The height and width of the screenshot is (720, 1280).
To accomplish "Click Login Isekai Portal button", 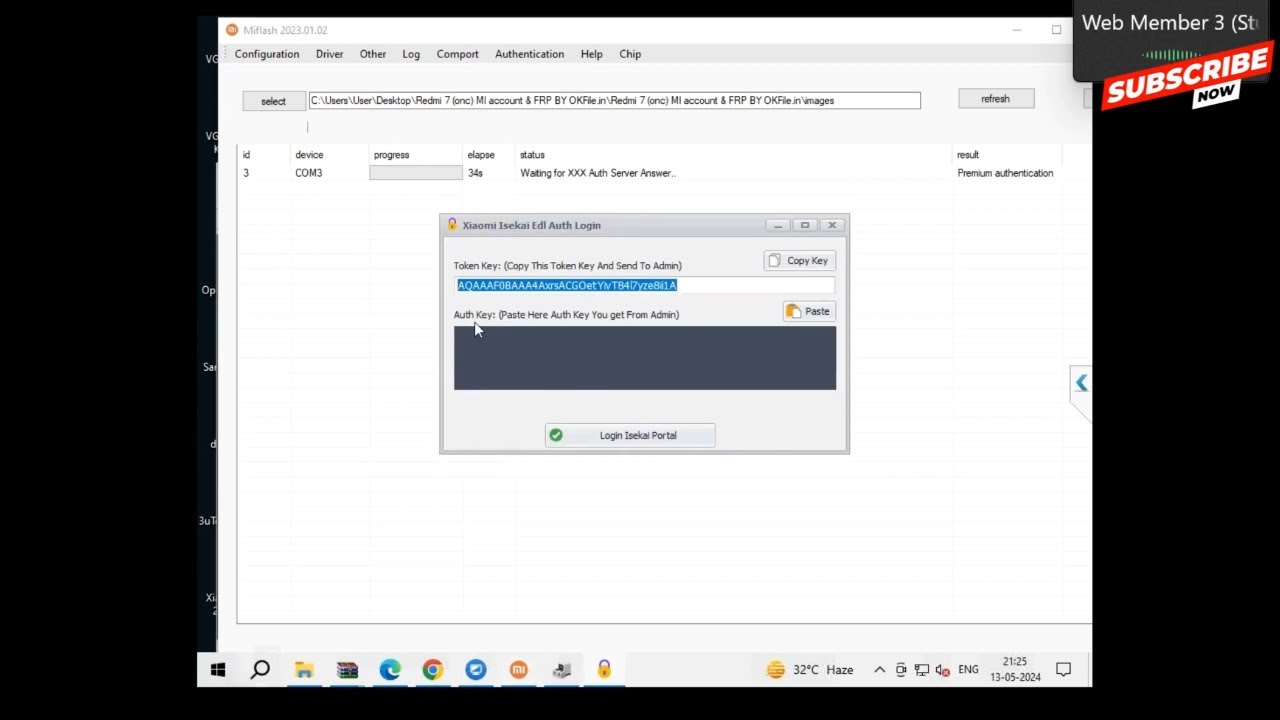I will [x=630, y=435].
